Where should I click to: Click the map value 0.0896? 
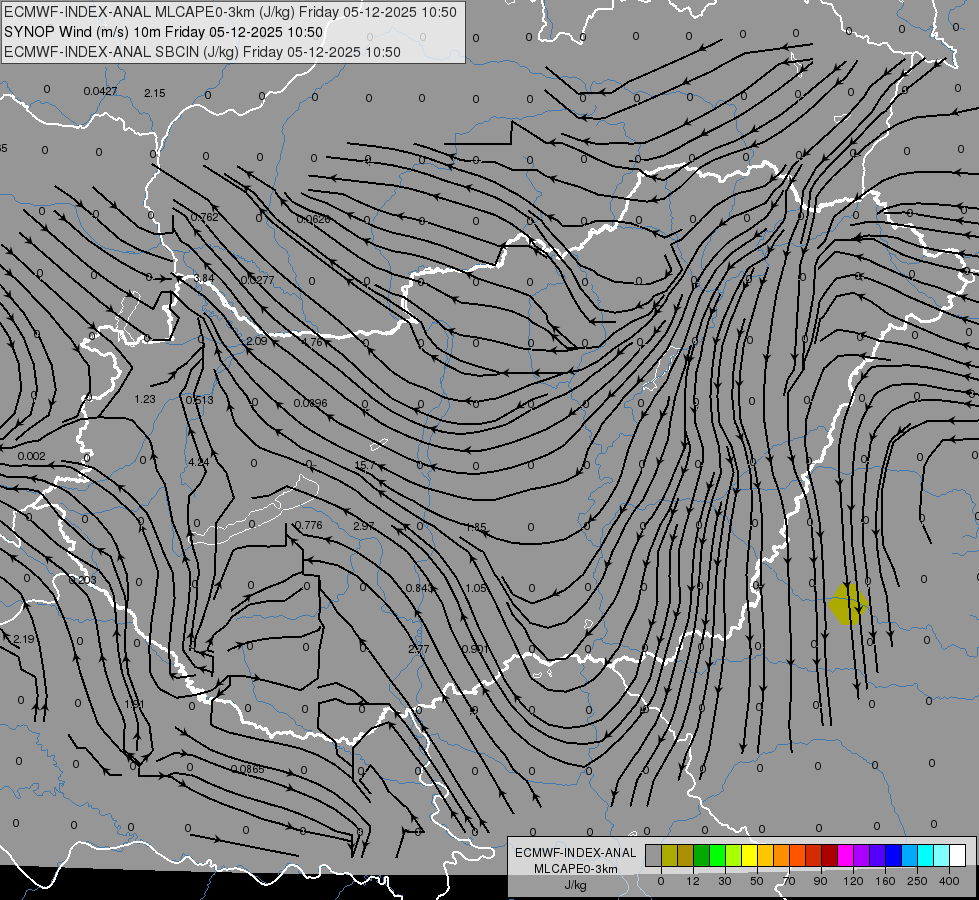pyautogui.click(x=310, y=403)
